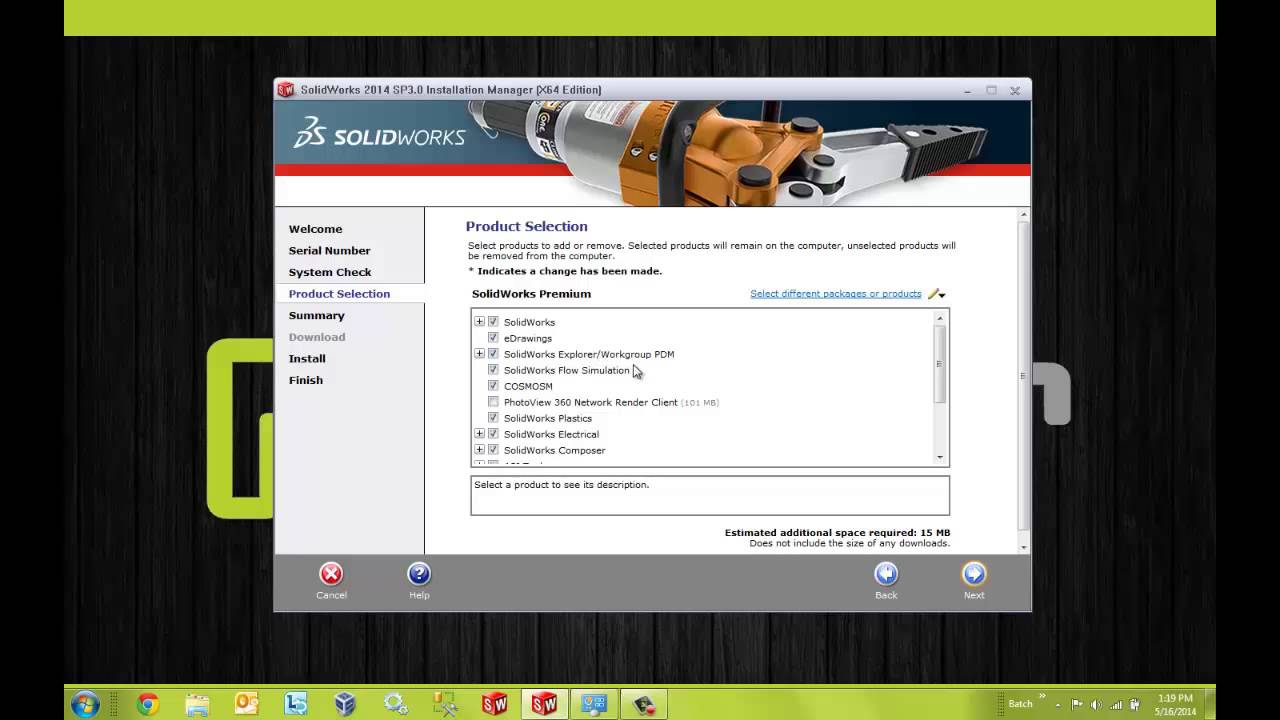Expand the SolidWorks Composer node

tap(479, 450)
